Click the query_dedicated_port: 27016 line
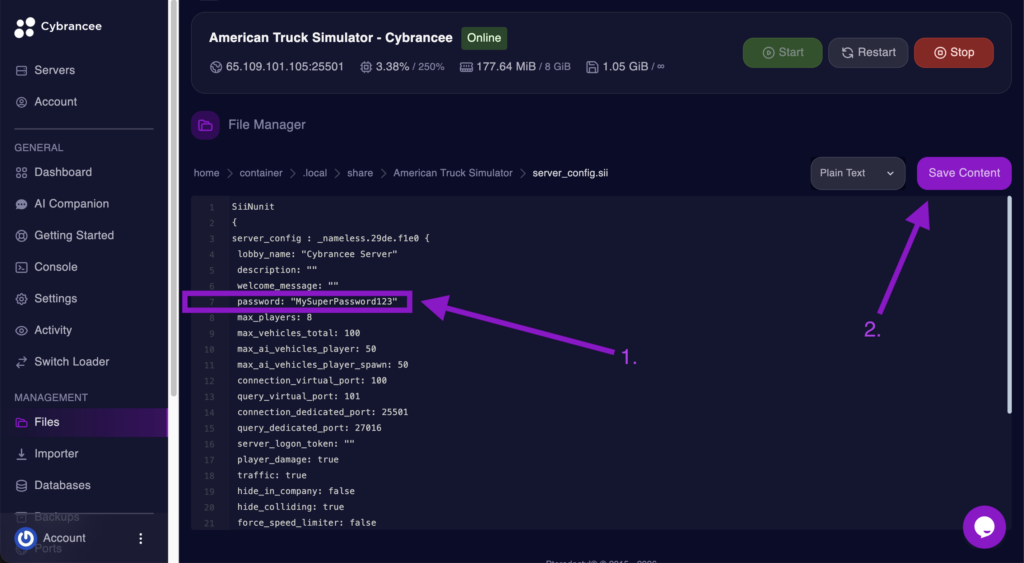Viewport: 1024px width, 563px height. [309, 428]
